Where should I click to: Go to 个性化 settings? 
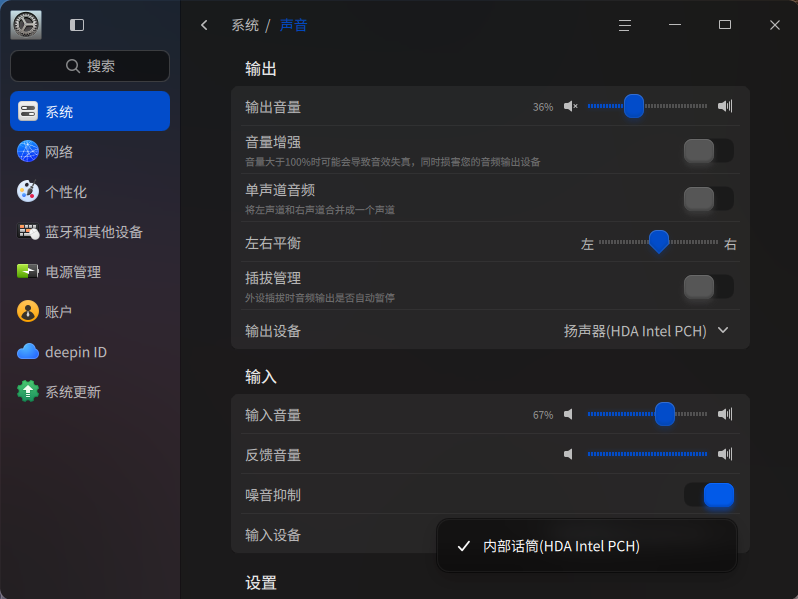pos(90,191)
